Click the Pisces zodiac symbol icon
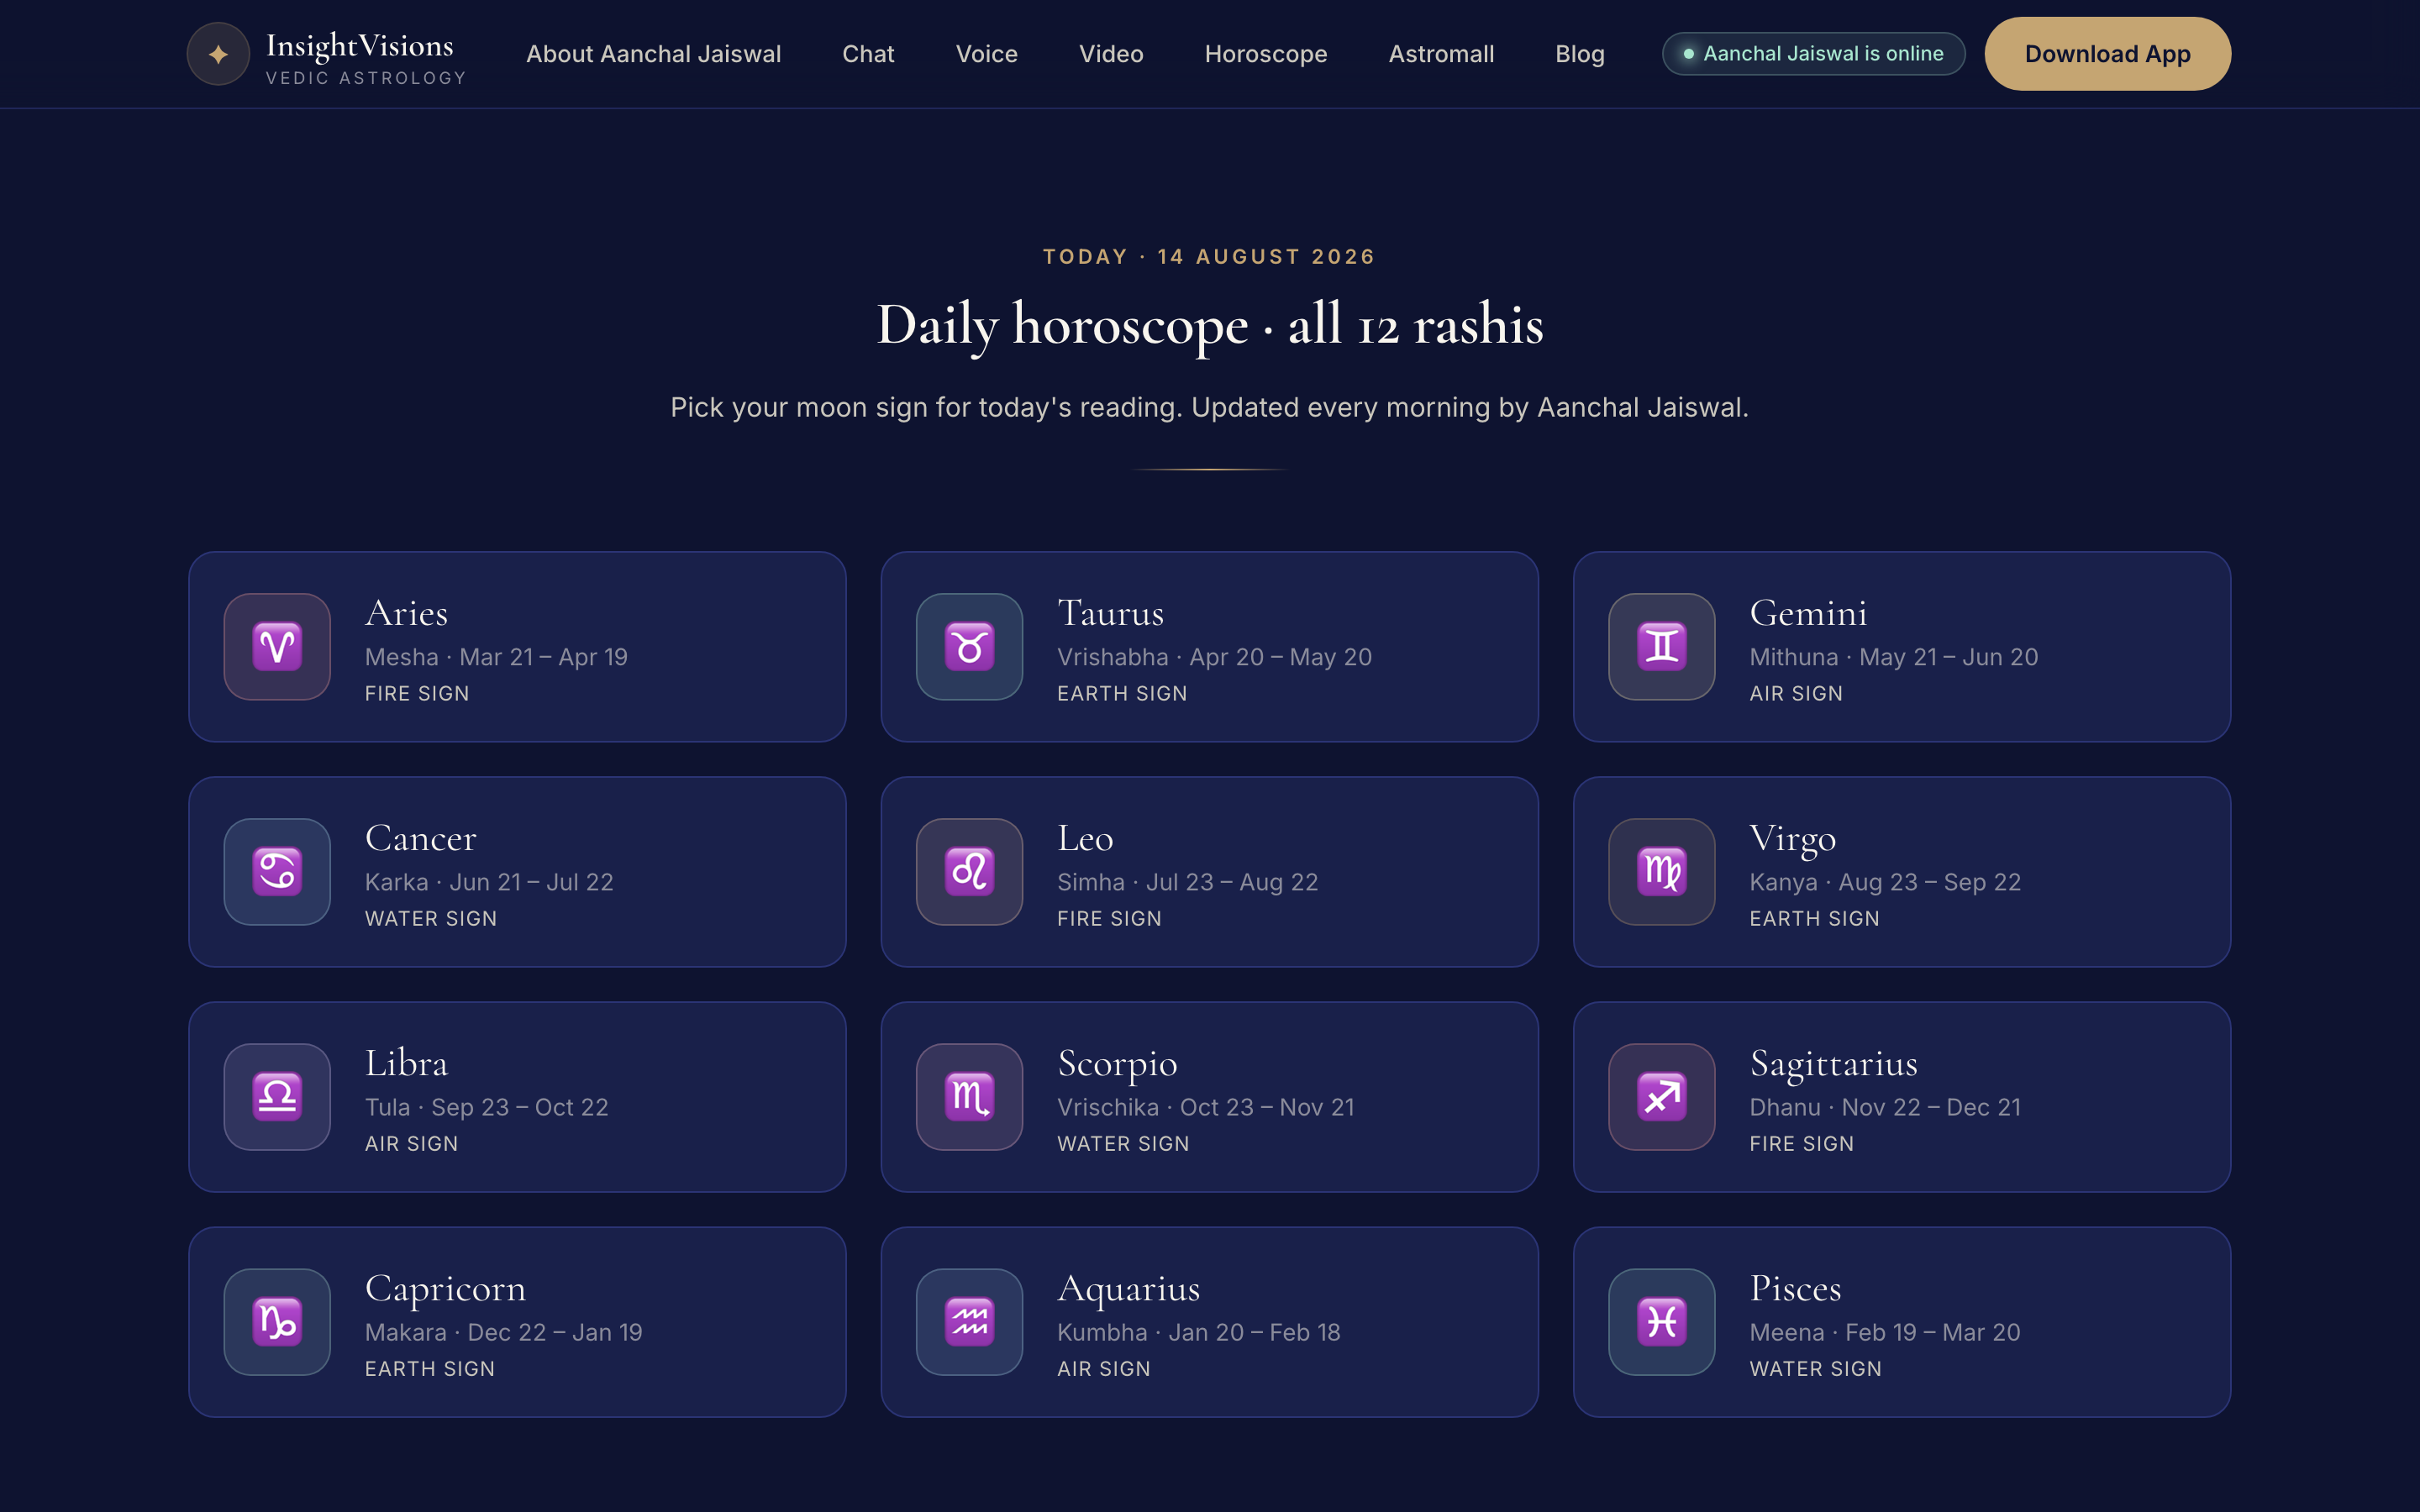 (x=1661, y=1322)
